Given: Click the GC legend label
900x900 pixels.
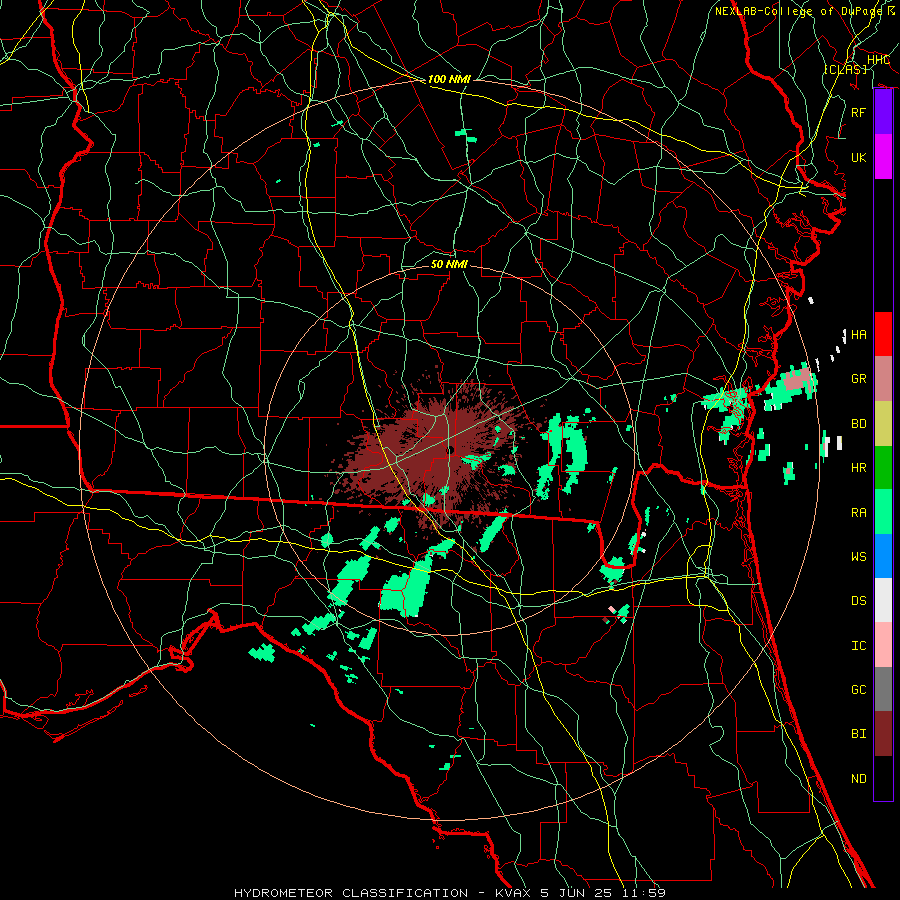Looking at the screenshot, I should 858,689.
